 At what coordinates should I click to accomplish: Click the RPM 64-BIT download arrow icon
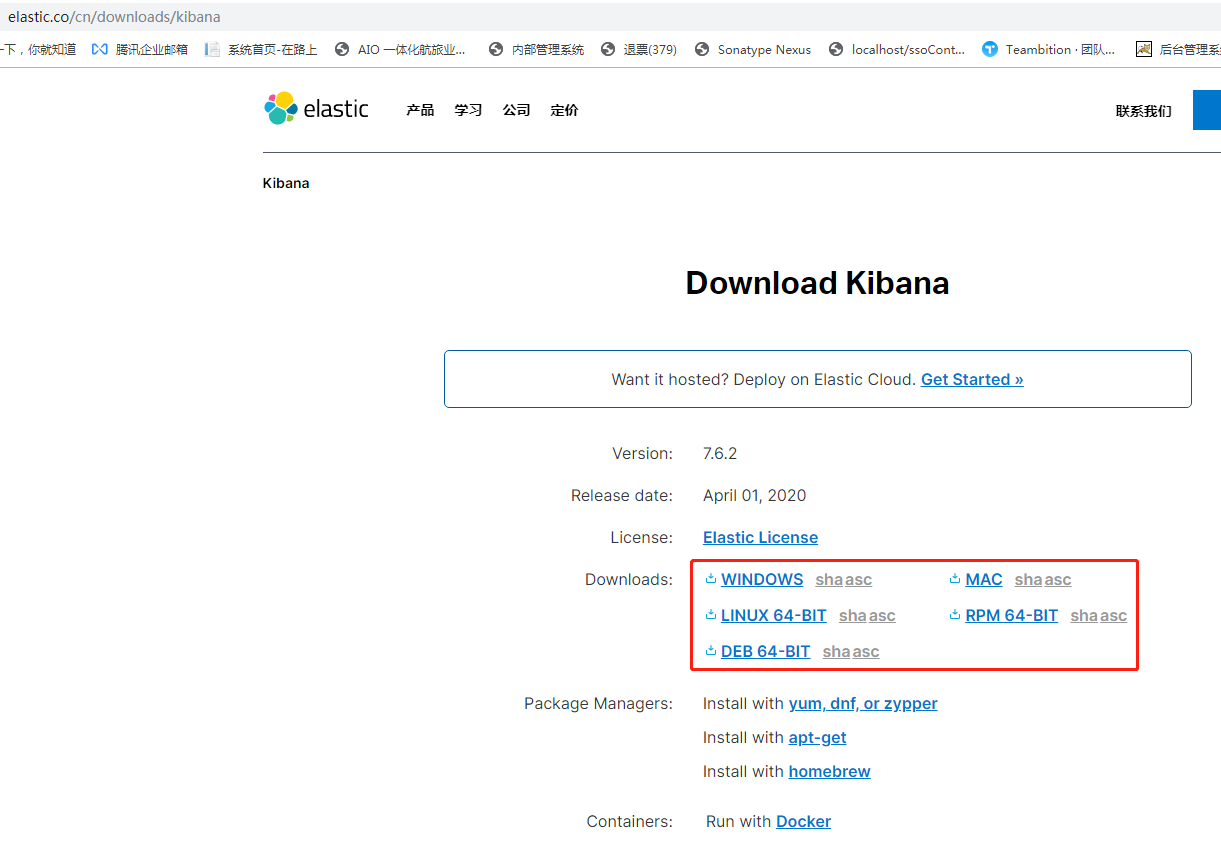tap(955, 615)
